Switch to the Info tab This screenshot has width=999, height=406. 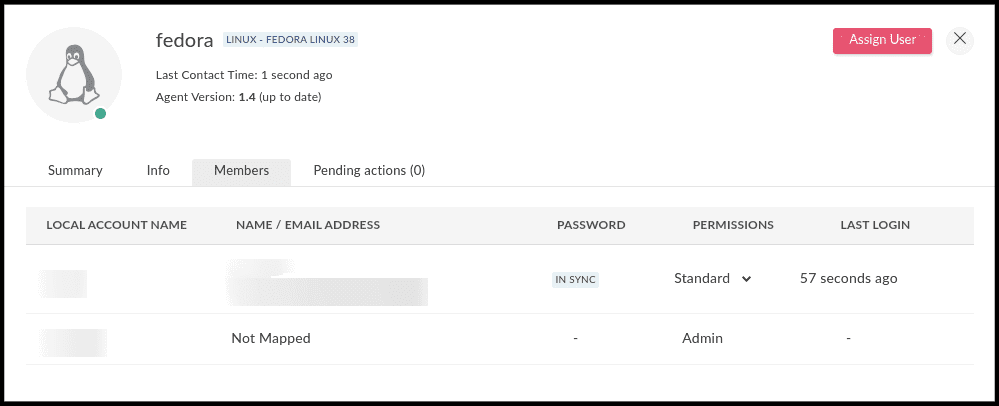pos(158,171)
